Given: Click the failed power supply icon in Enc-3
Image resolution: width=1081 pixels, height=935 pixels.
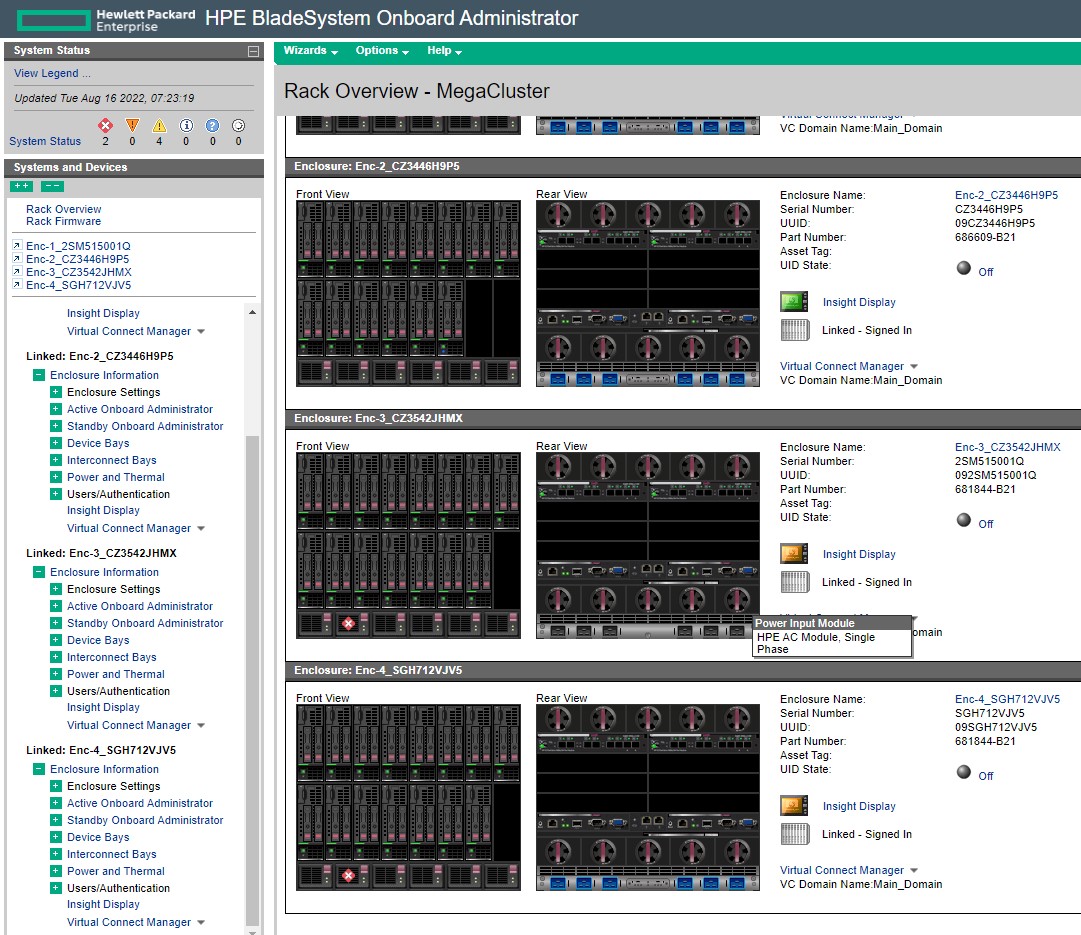Looking at the screenshot, I should point(349,623).
